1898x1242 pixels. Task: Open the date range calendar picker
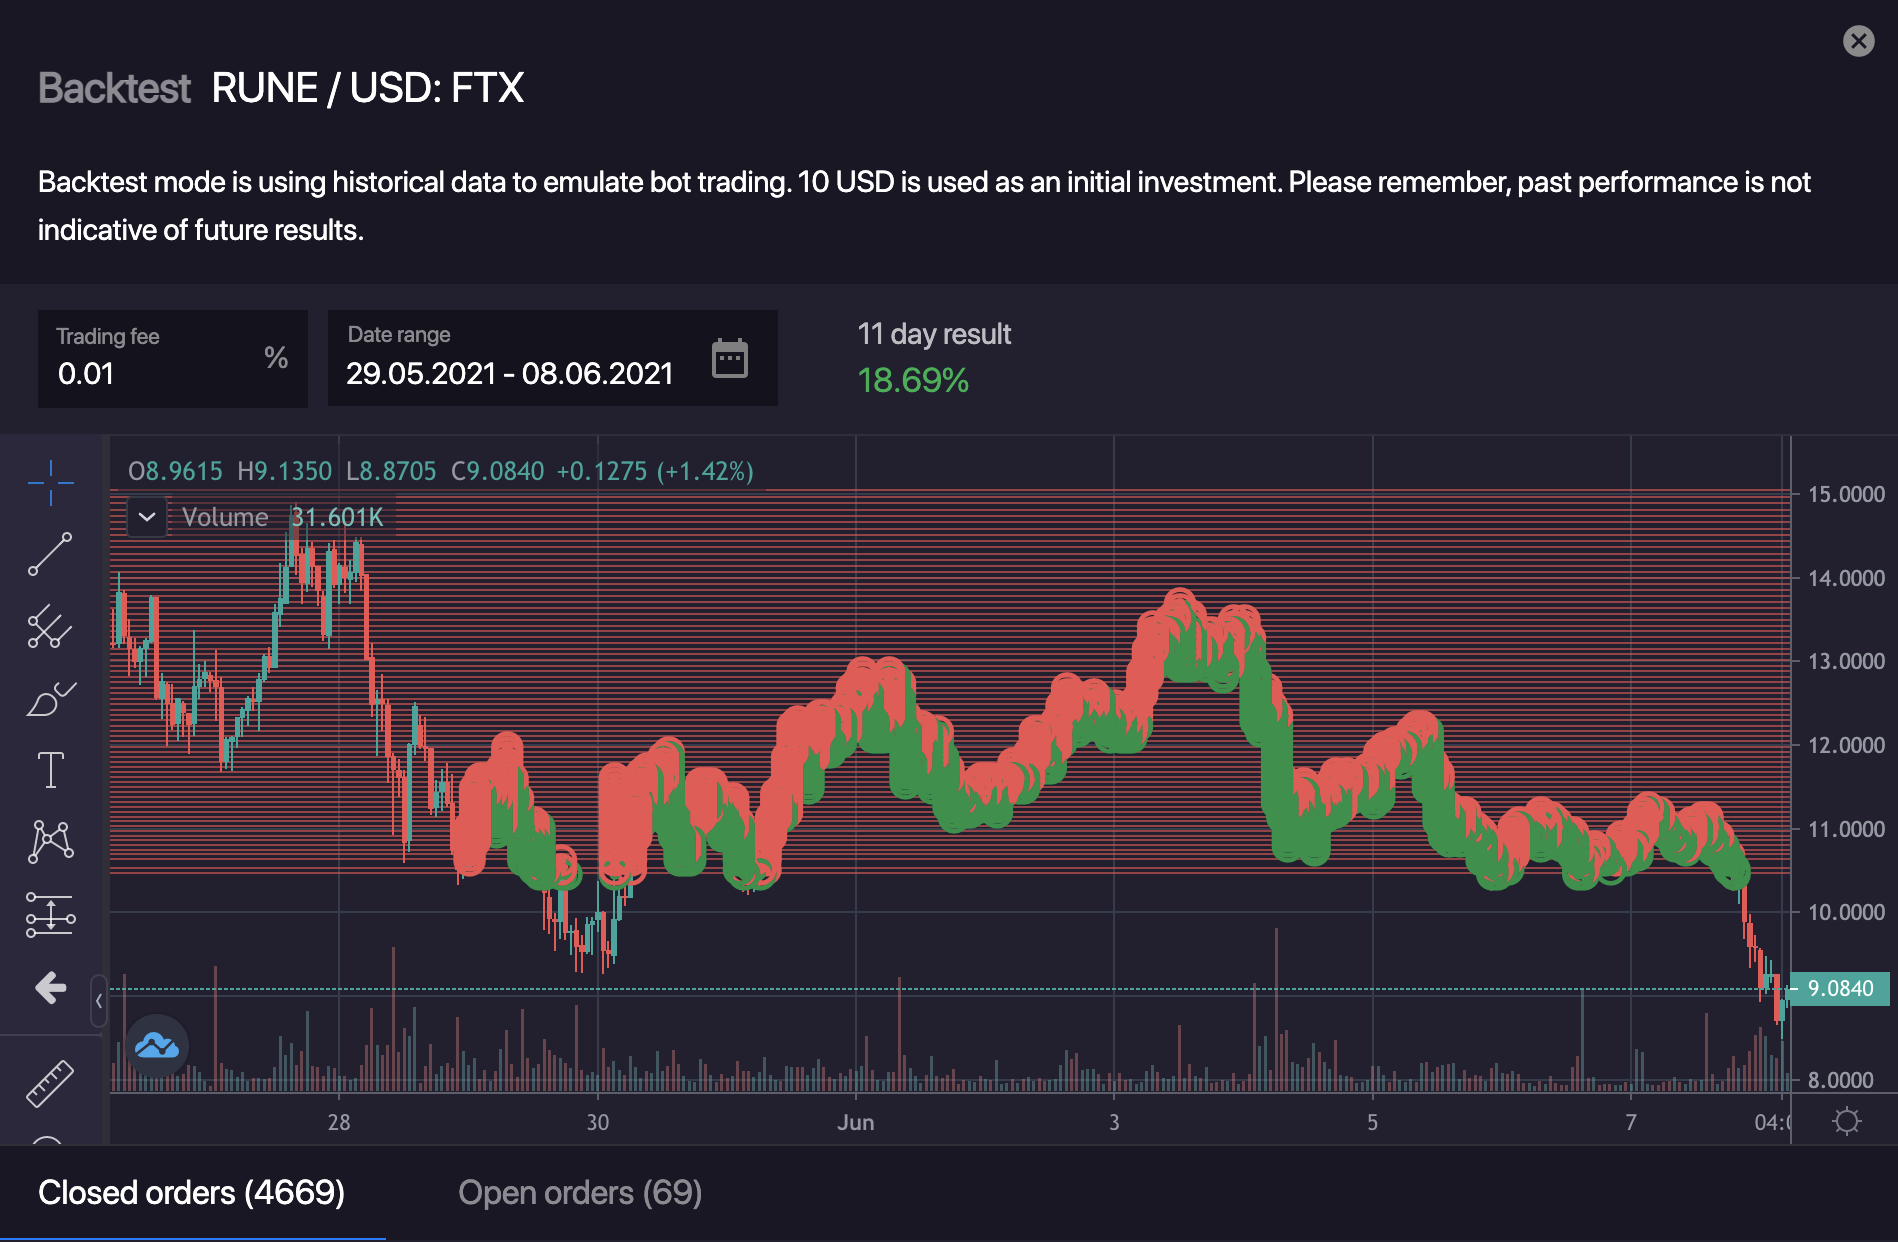729,358
